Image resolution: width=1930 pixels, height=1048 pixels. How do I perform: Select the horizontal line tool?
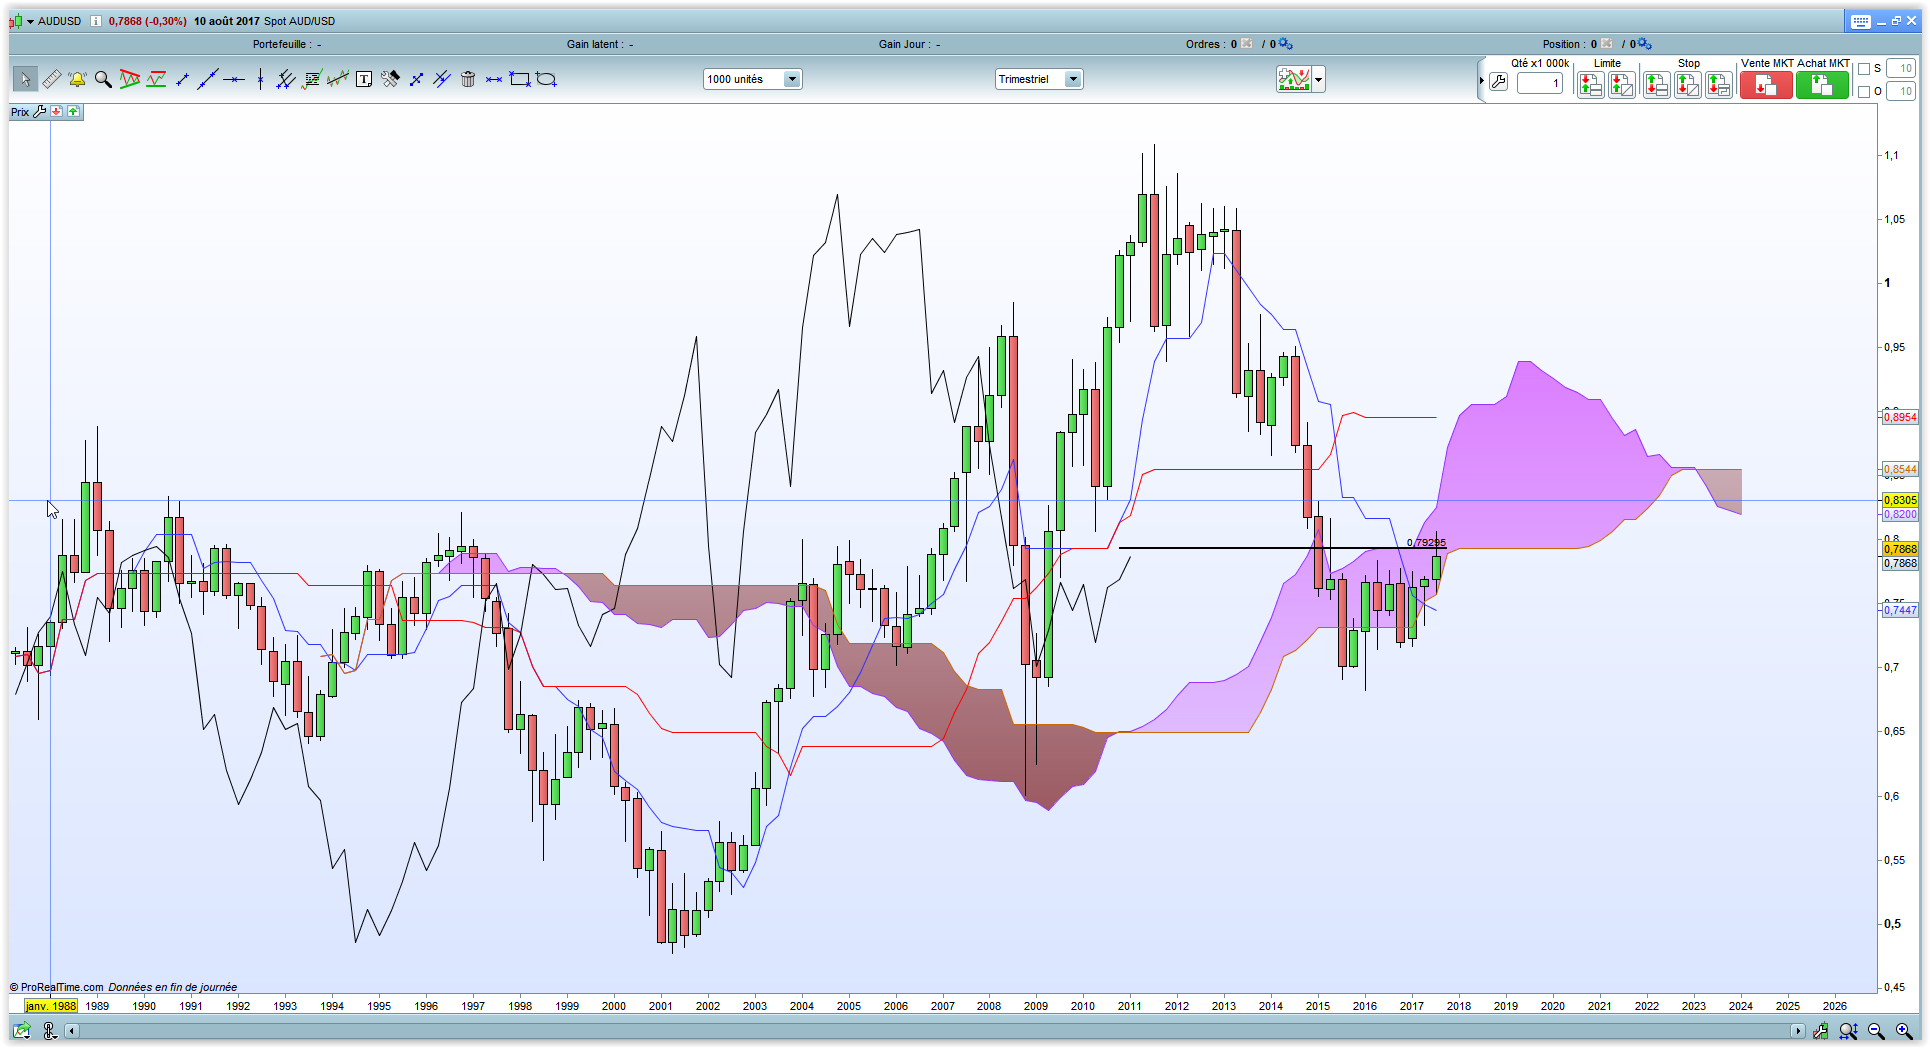(x=234, y=79)
